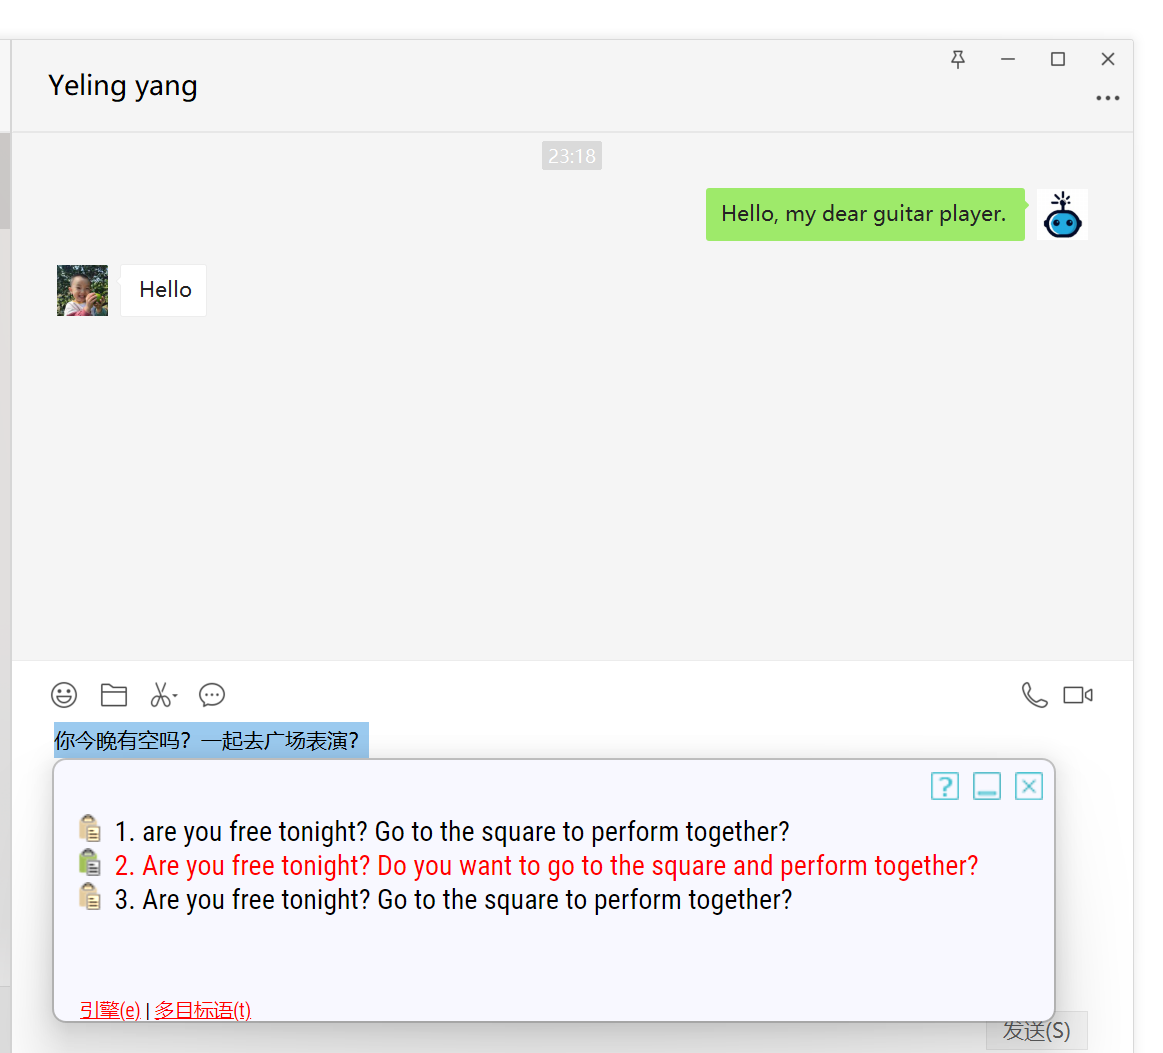
Task: Copy translation 3 via its clipboard icon
Action: point(90,896)
